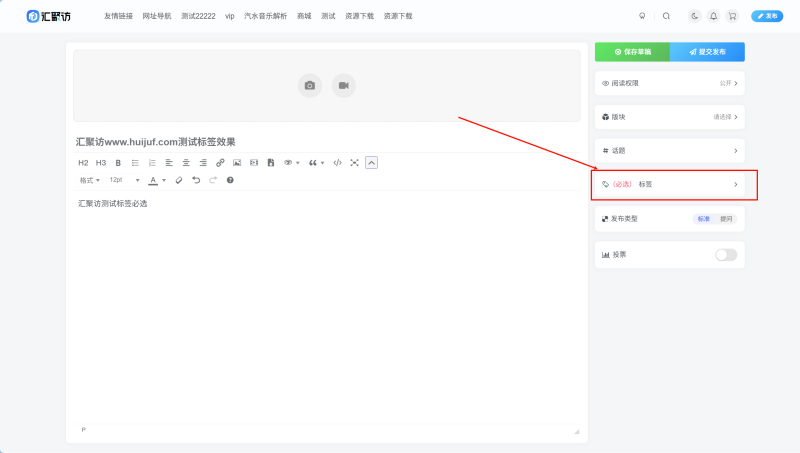Click the green 保存草稿 button

click(632, 52)
